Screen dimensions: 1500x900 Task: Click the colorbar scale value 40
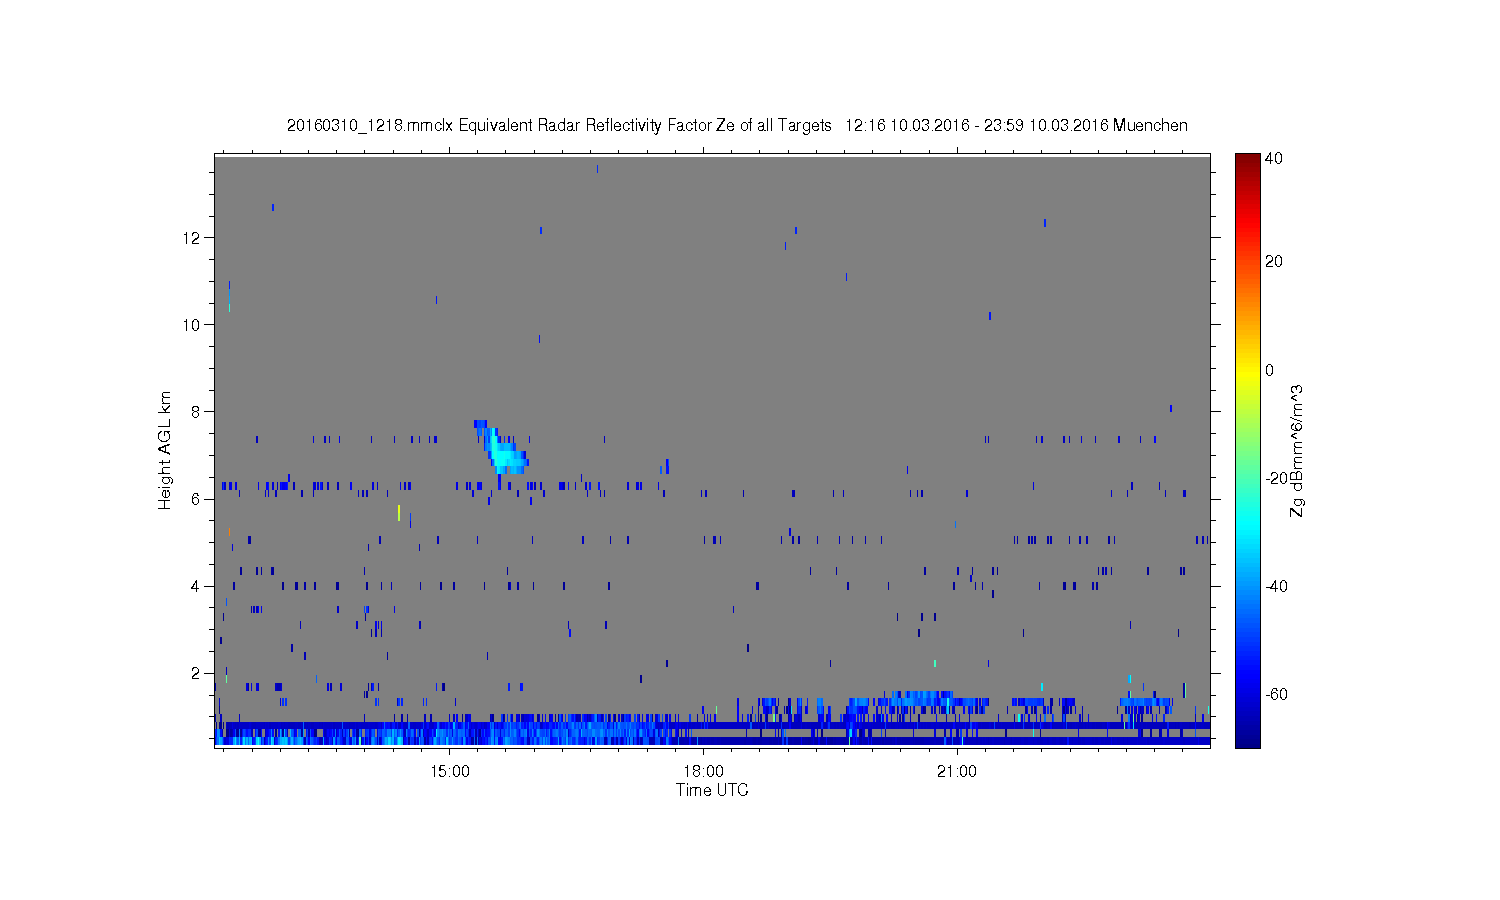[1274, 159]
